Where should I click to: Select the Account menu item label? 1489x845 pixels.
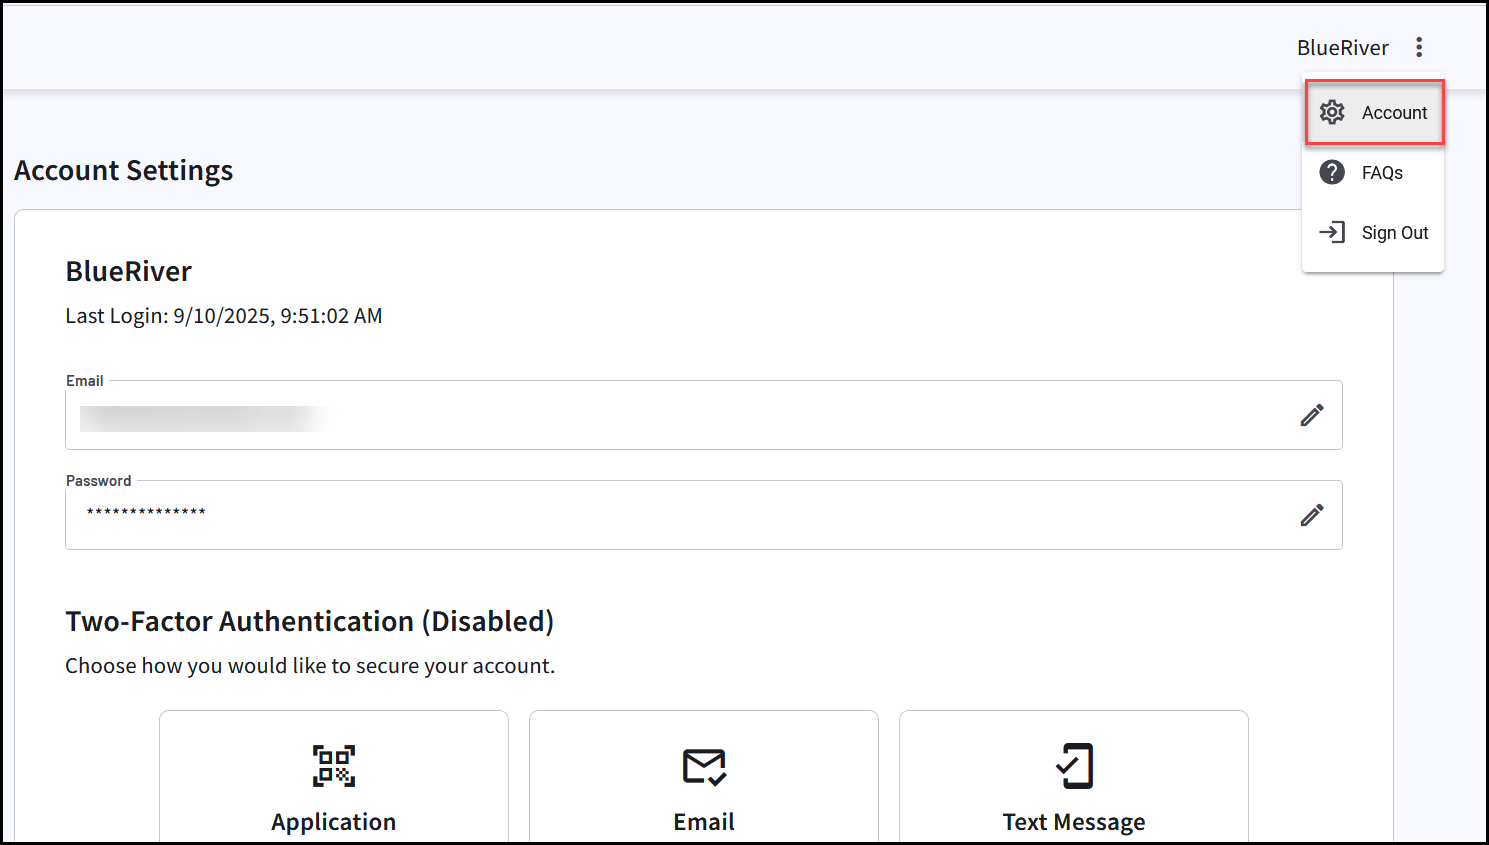(x=1394, y=113)
